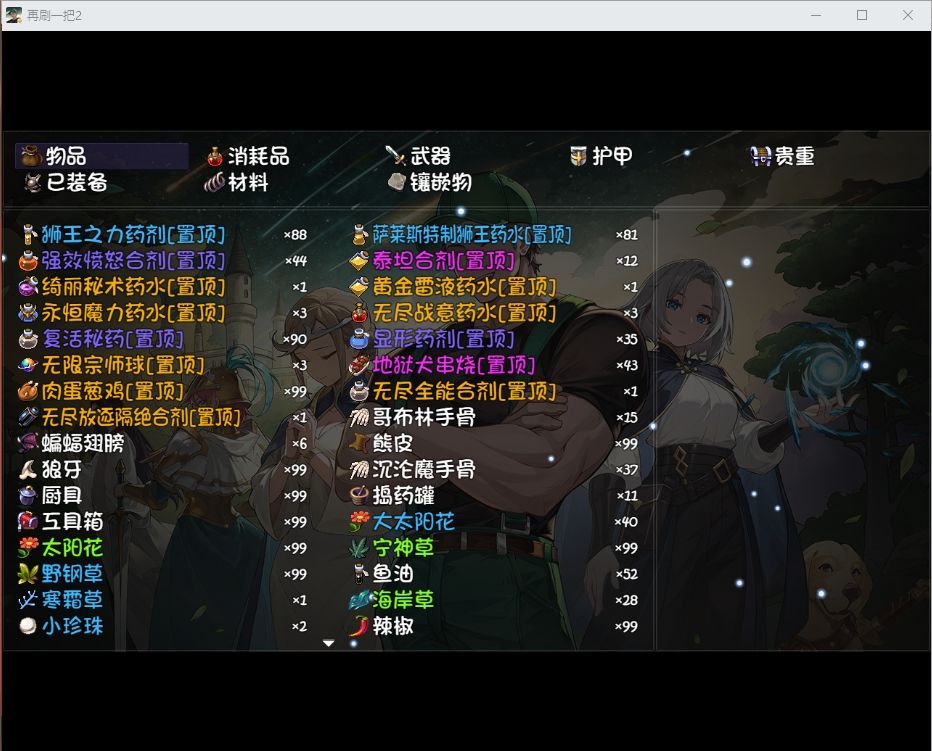Click the 工具箱 toolbox icon
The width and height of the screenshot is (932, 751).
[x=28, y=521]
